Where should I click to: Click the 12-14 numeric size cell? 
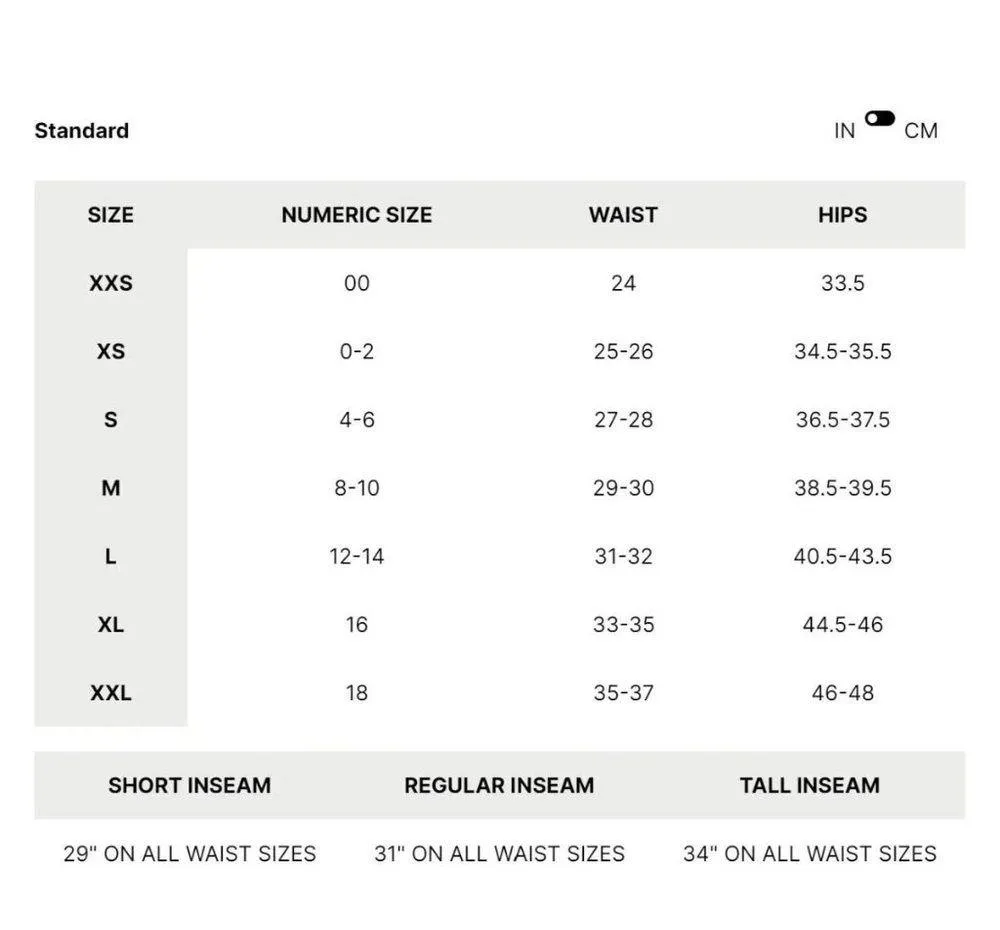tap(356, 556)
